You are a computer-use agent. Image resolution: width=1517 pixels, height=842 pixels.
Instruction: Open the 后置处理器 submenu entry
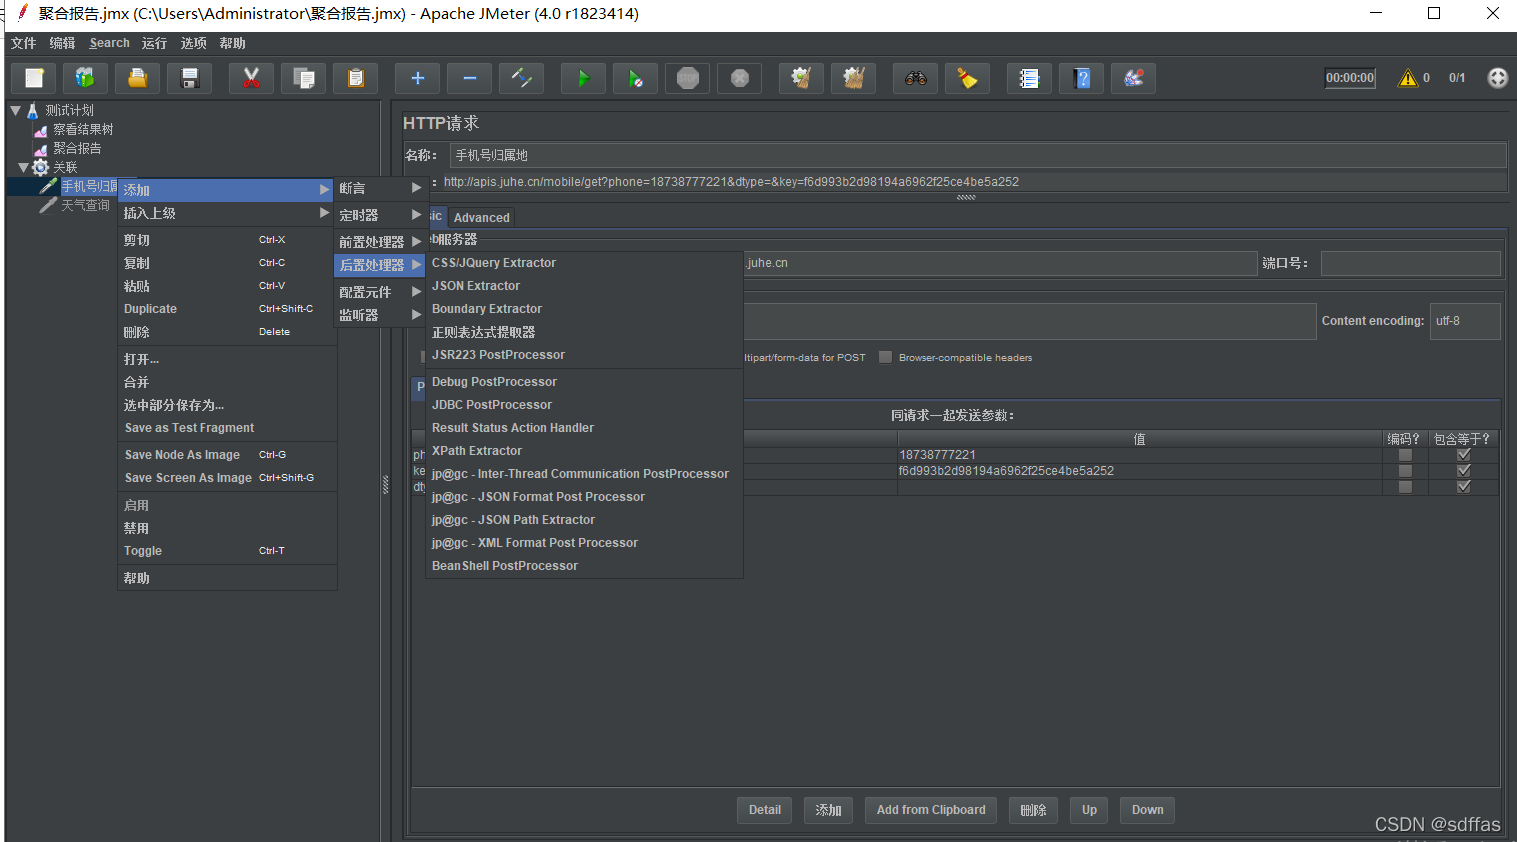(380, 265)
